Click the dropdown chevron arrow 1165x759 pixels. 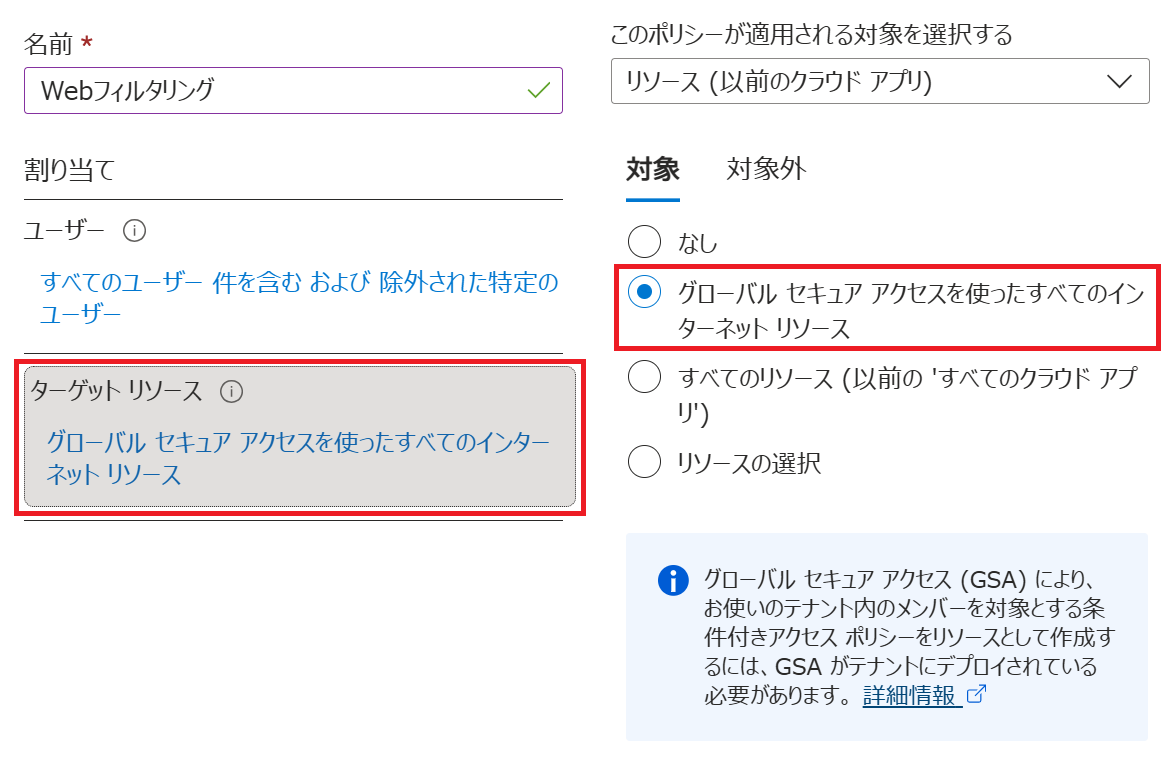(1119, 81)
